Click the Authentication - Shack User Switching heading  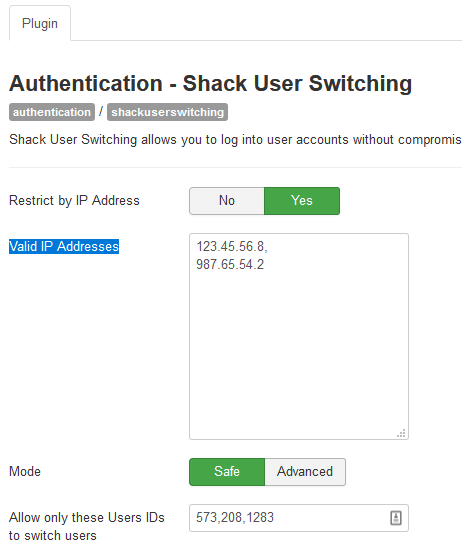[211, 84]
